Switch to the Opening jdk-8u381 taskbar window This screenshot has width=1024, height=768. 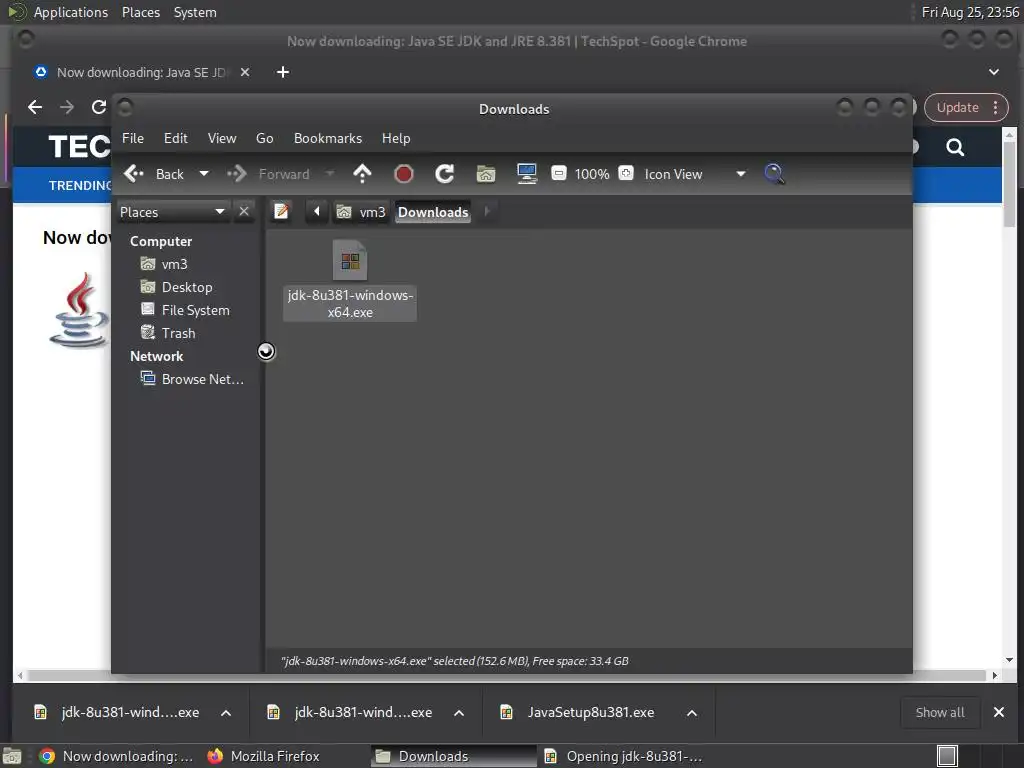(x=624, y=756)
